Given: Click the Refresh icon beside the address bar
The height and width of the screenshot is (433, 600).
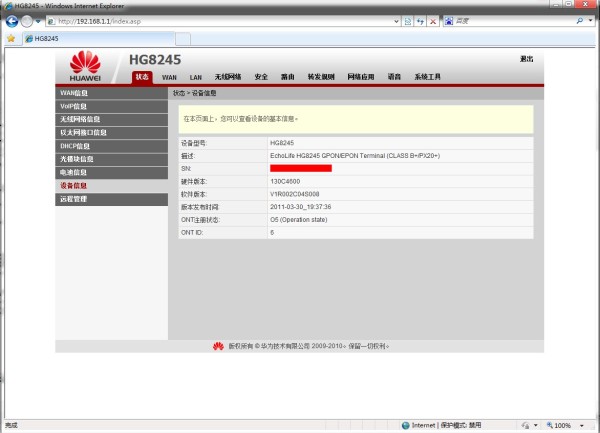Looking at the screenshot, I should pos(419,21).
